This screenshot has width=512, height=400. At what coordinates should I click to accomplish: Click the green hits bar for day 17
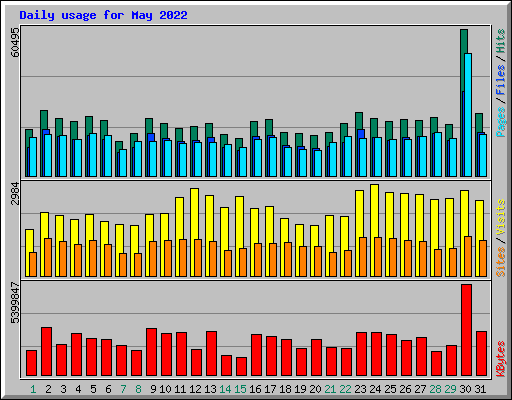pos(269,127)
